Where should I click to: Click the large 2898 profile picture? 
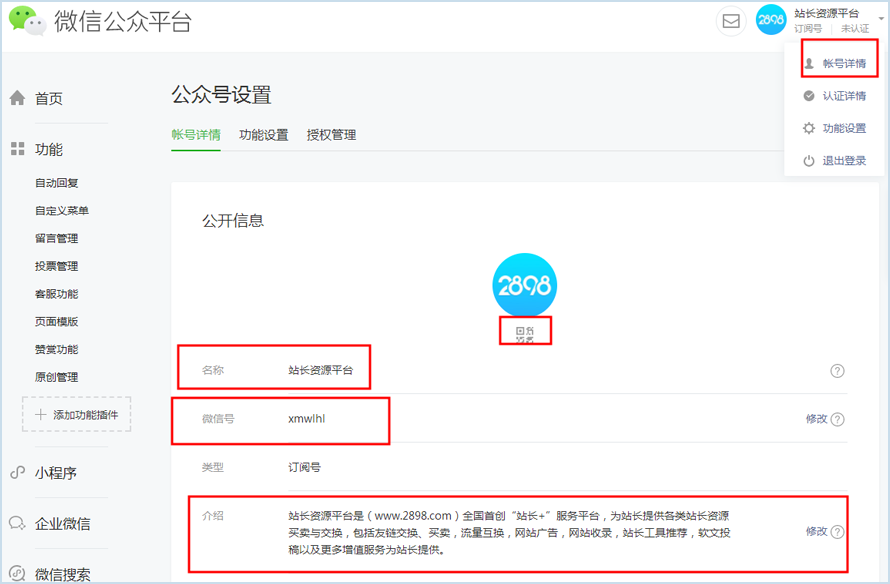(x=524, y=285)
